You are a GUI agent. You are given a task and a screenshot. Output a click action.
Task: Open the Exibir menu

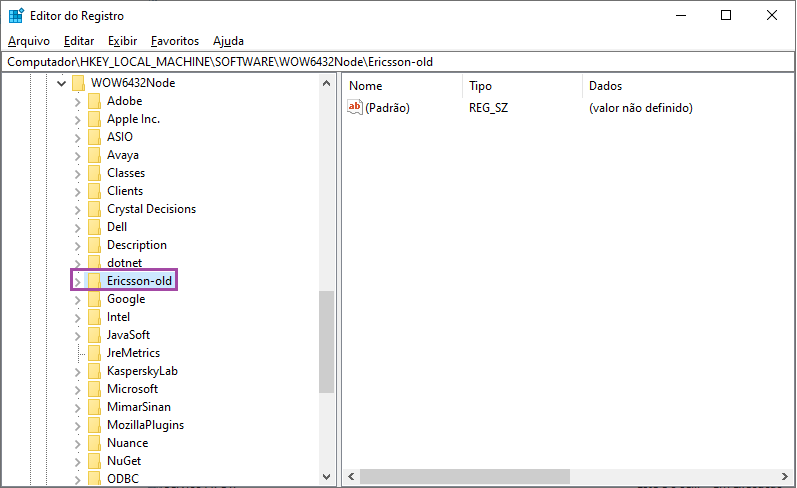(x=122, y=41)
